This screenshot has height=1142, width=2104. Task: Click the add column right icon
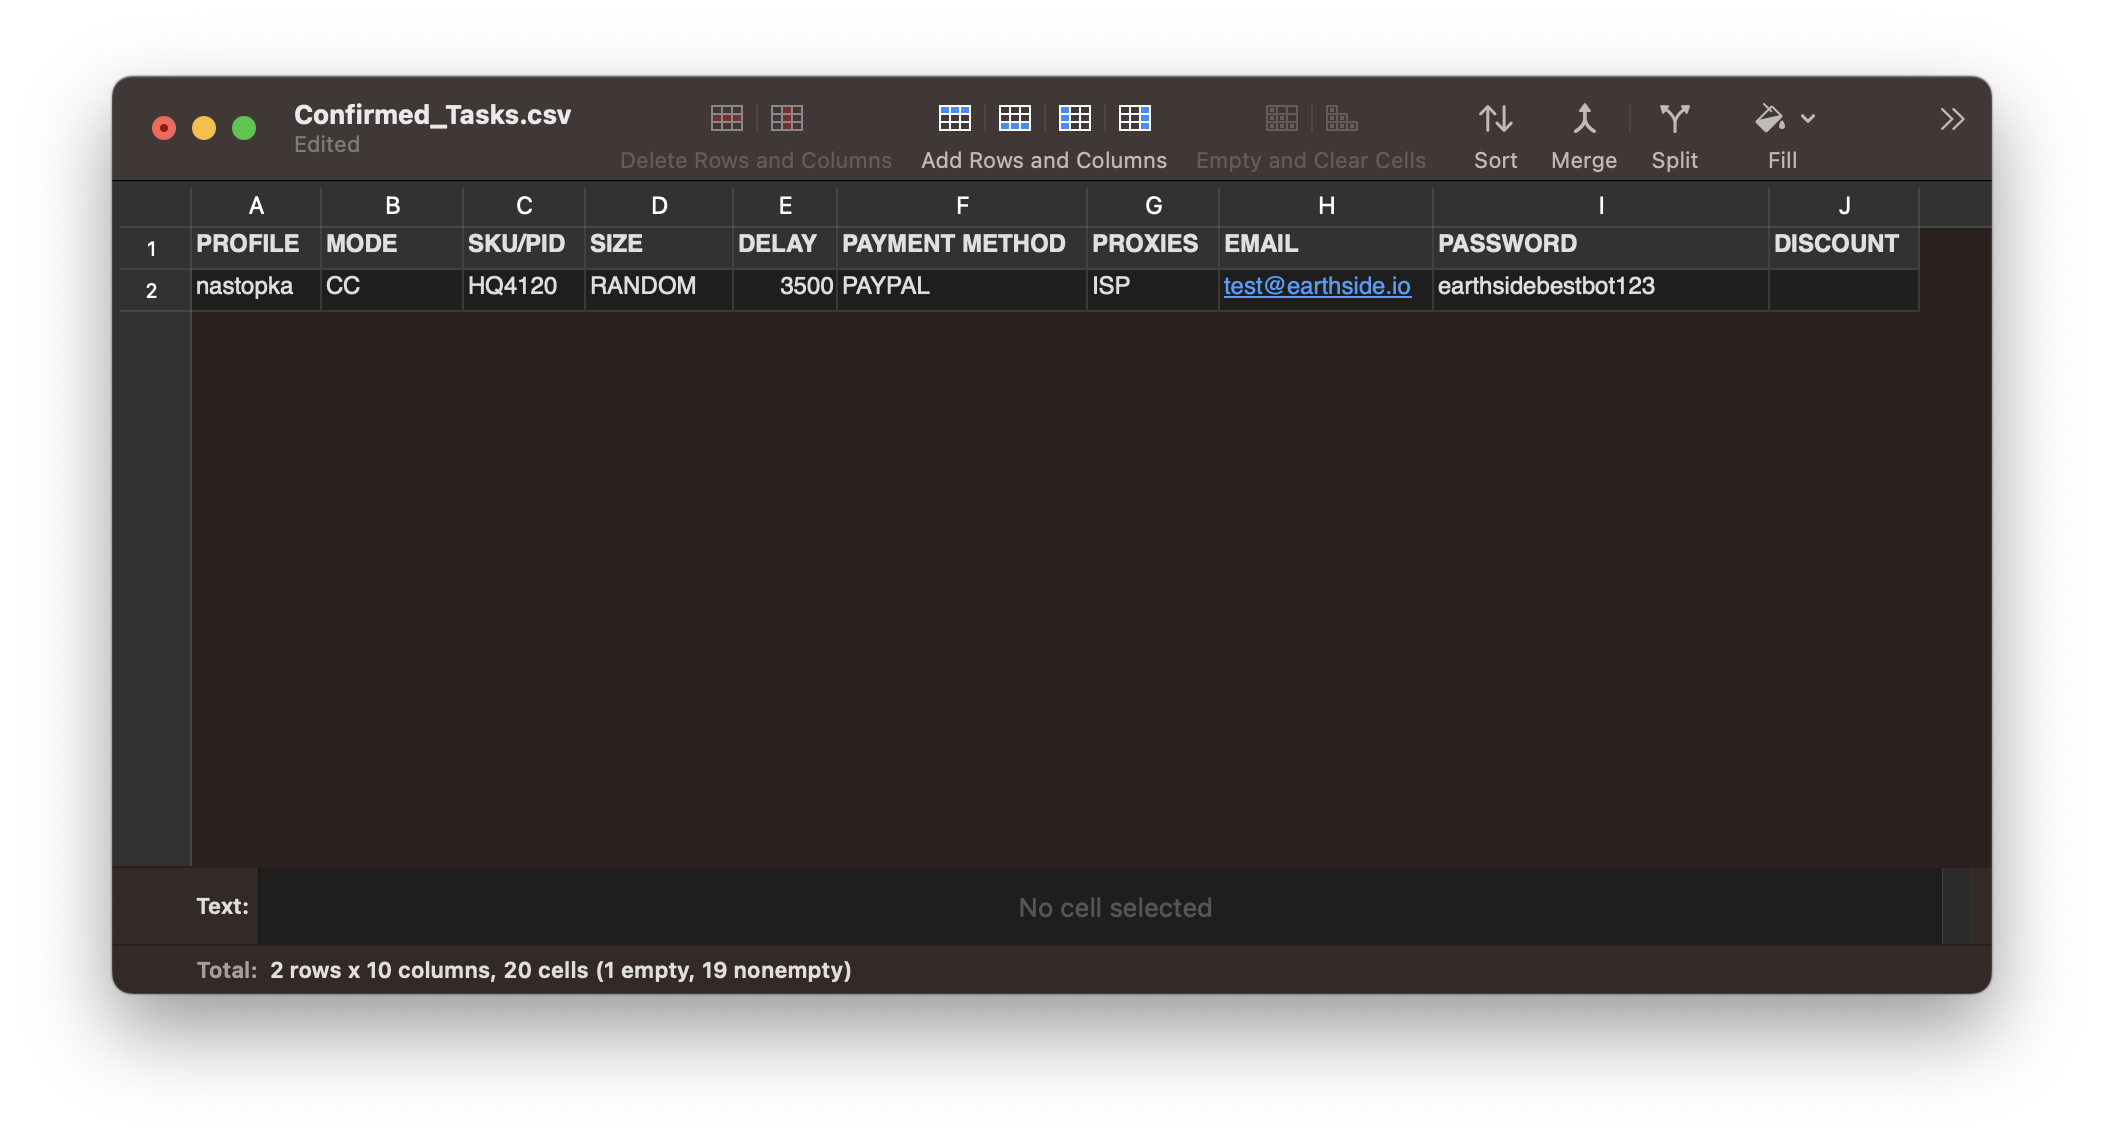pyautogui.click(x=1135, y=118)
